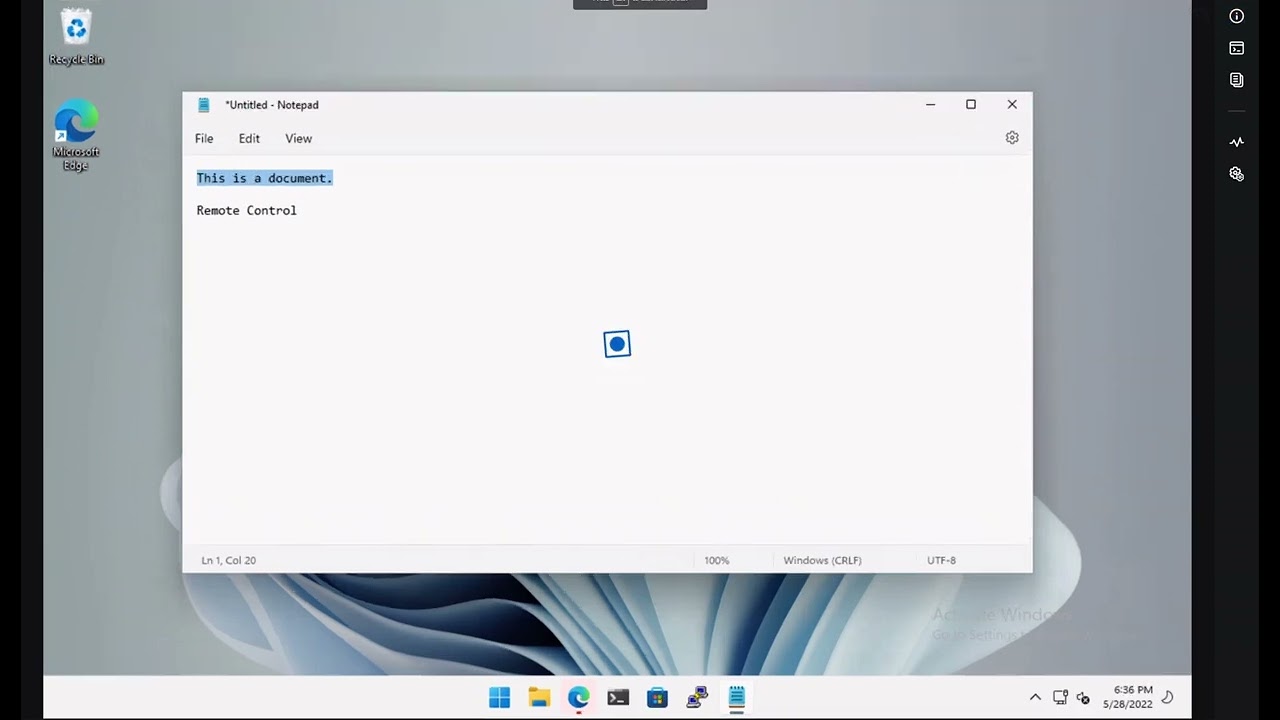This screenshot has height=720, width=1280.
Task: Select the Microsoft Edge desktop shortcut
Action: pos(76,135)
